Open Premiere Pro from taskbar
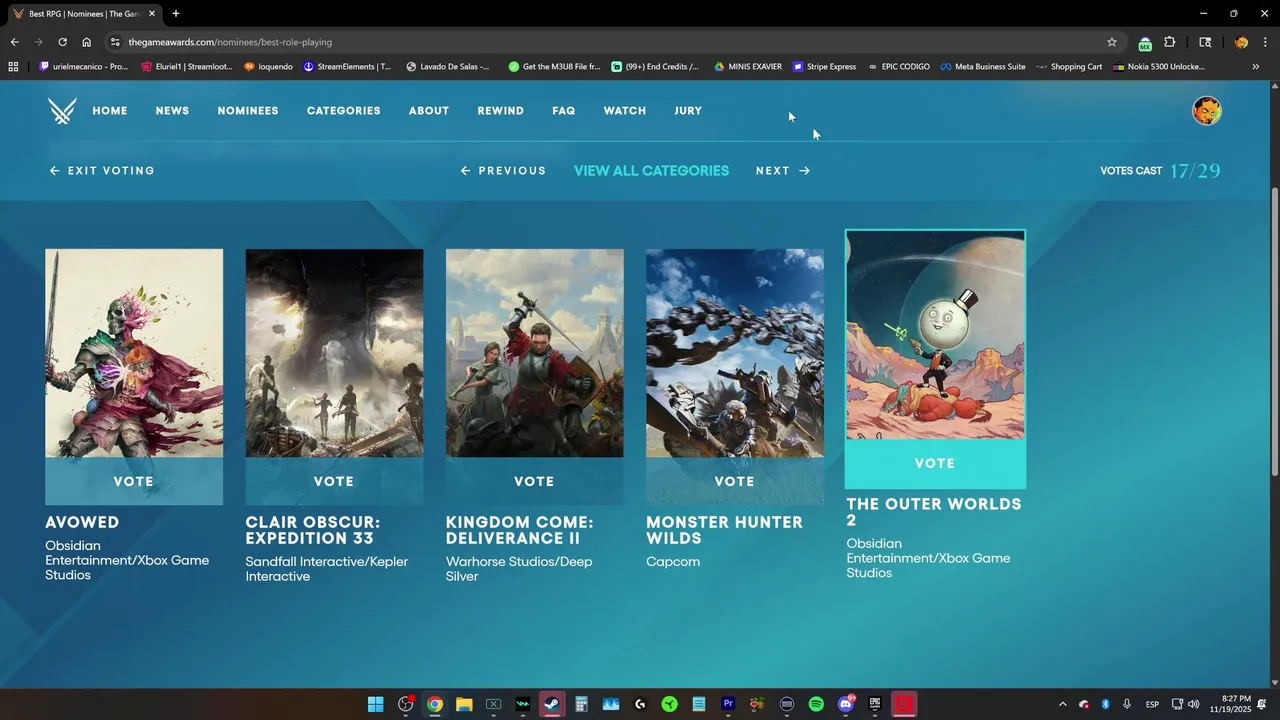 coord(728,704)
